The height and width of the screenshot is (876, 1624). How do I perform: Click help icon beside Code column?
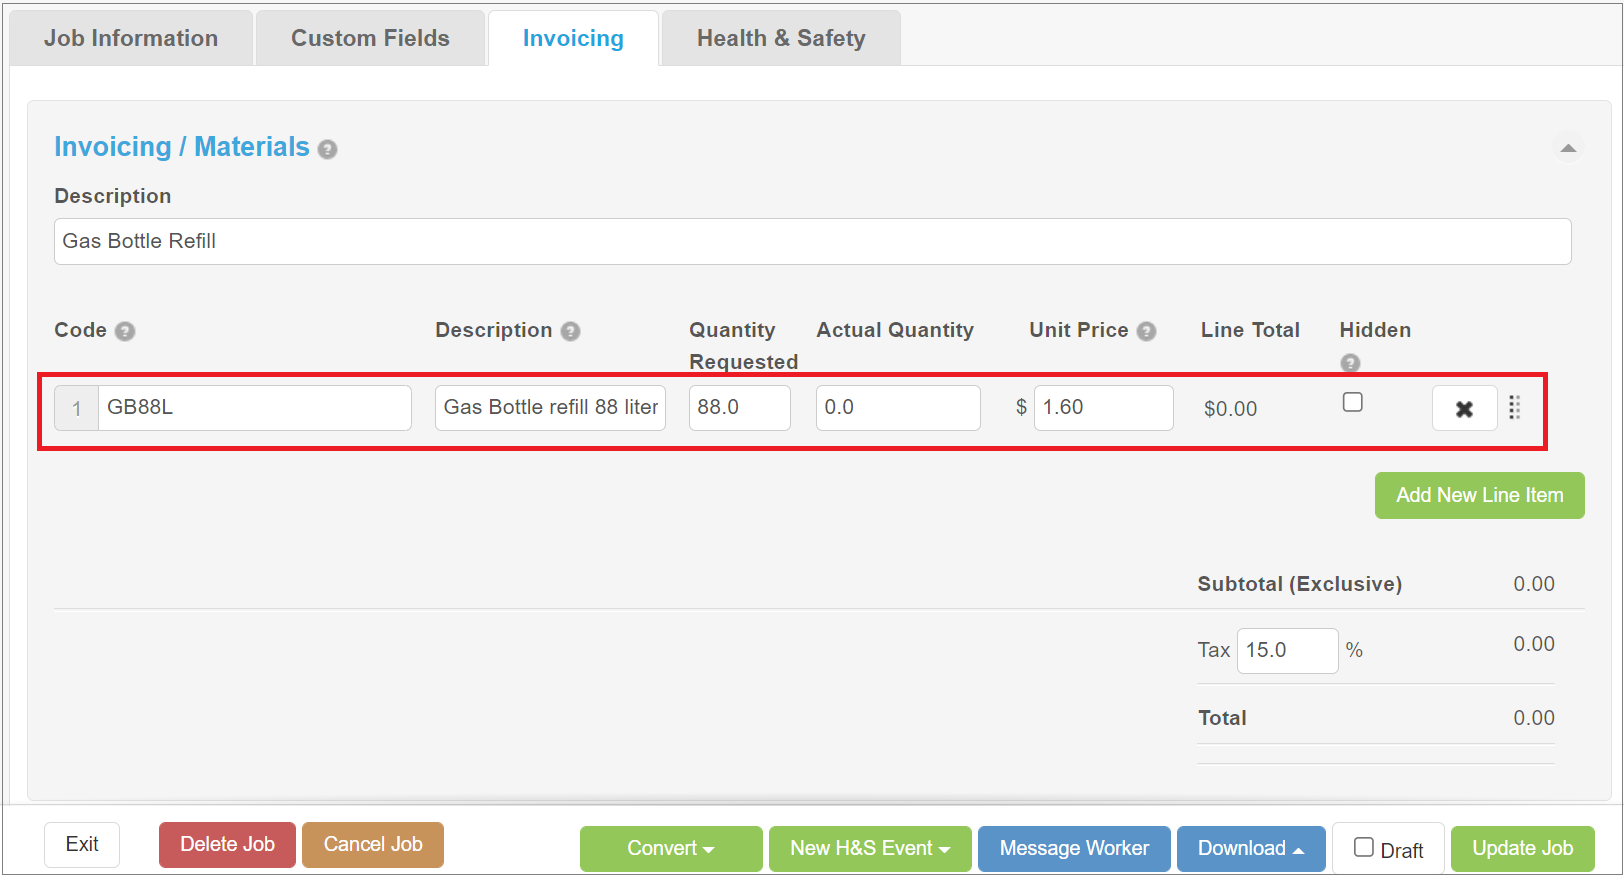tap(125, 331)
